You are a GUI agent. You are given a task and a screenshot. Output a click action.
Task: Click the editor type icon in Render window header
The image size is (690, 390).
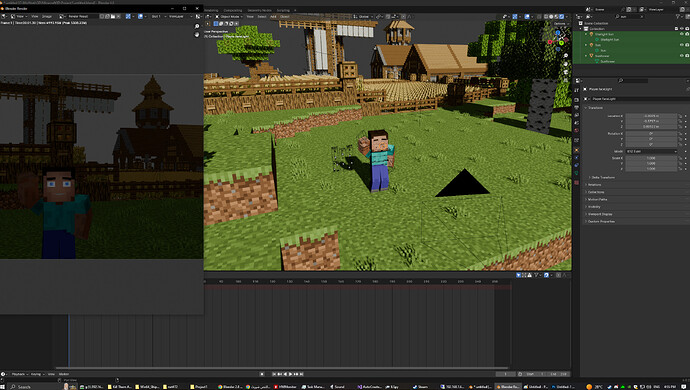pos(5,16)
